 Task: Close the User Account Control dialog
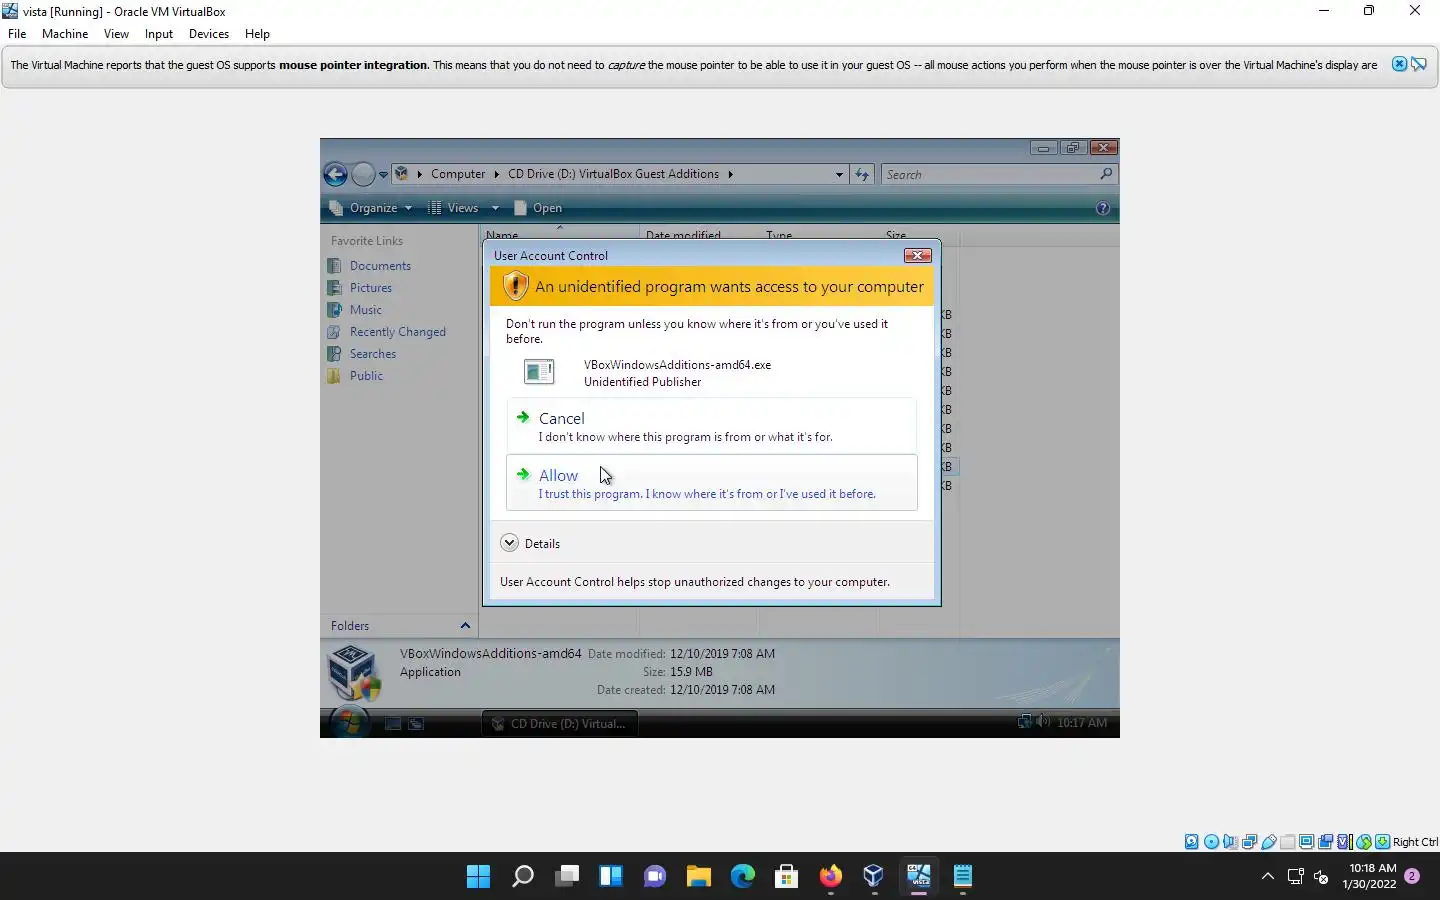click(x=917, y=255)
